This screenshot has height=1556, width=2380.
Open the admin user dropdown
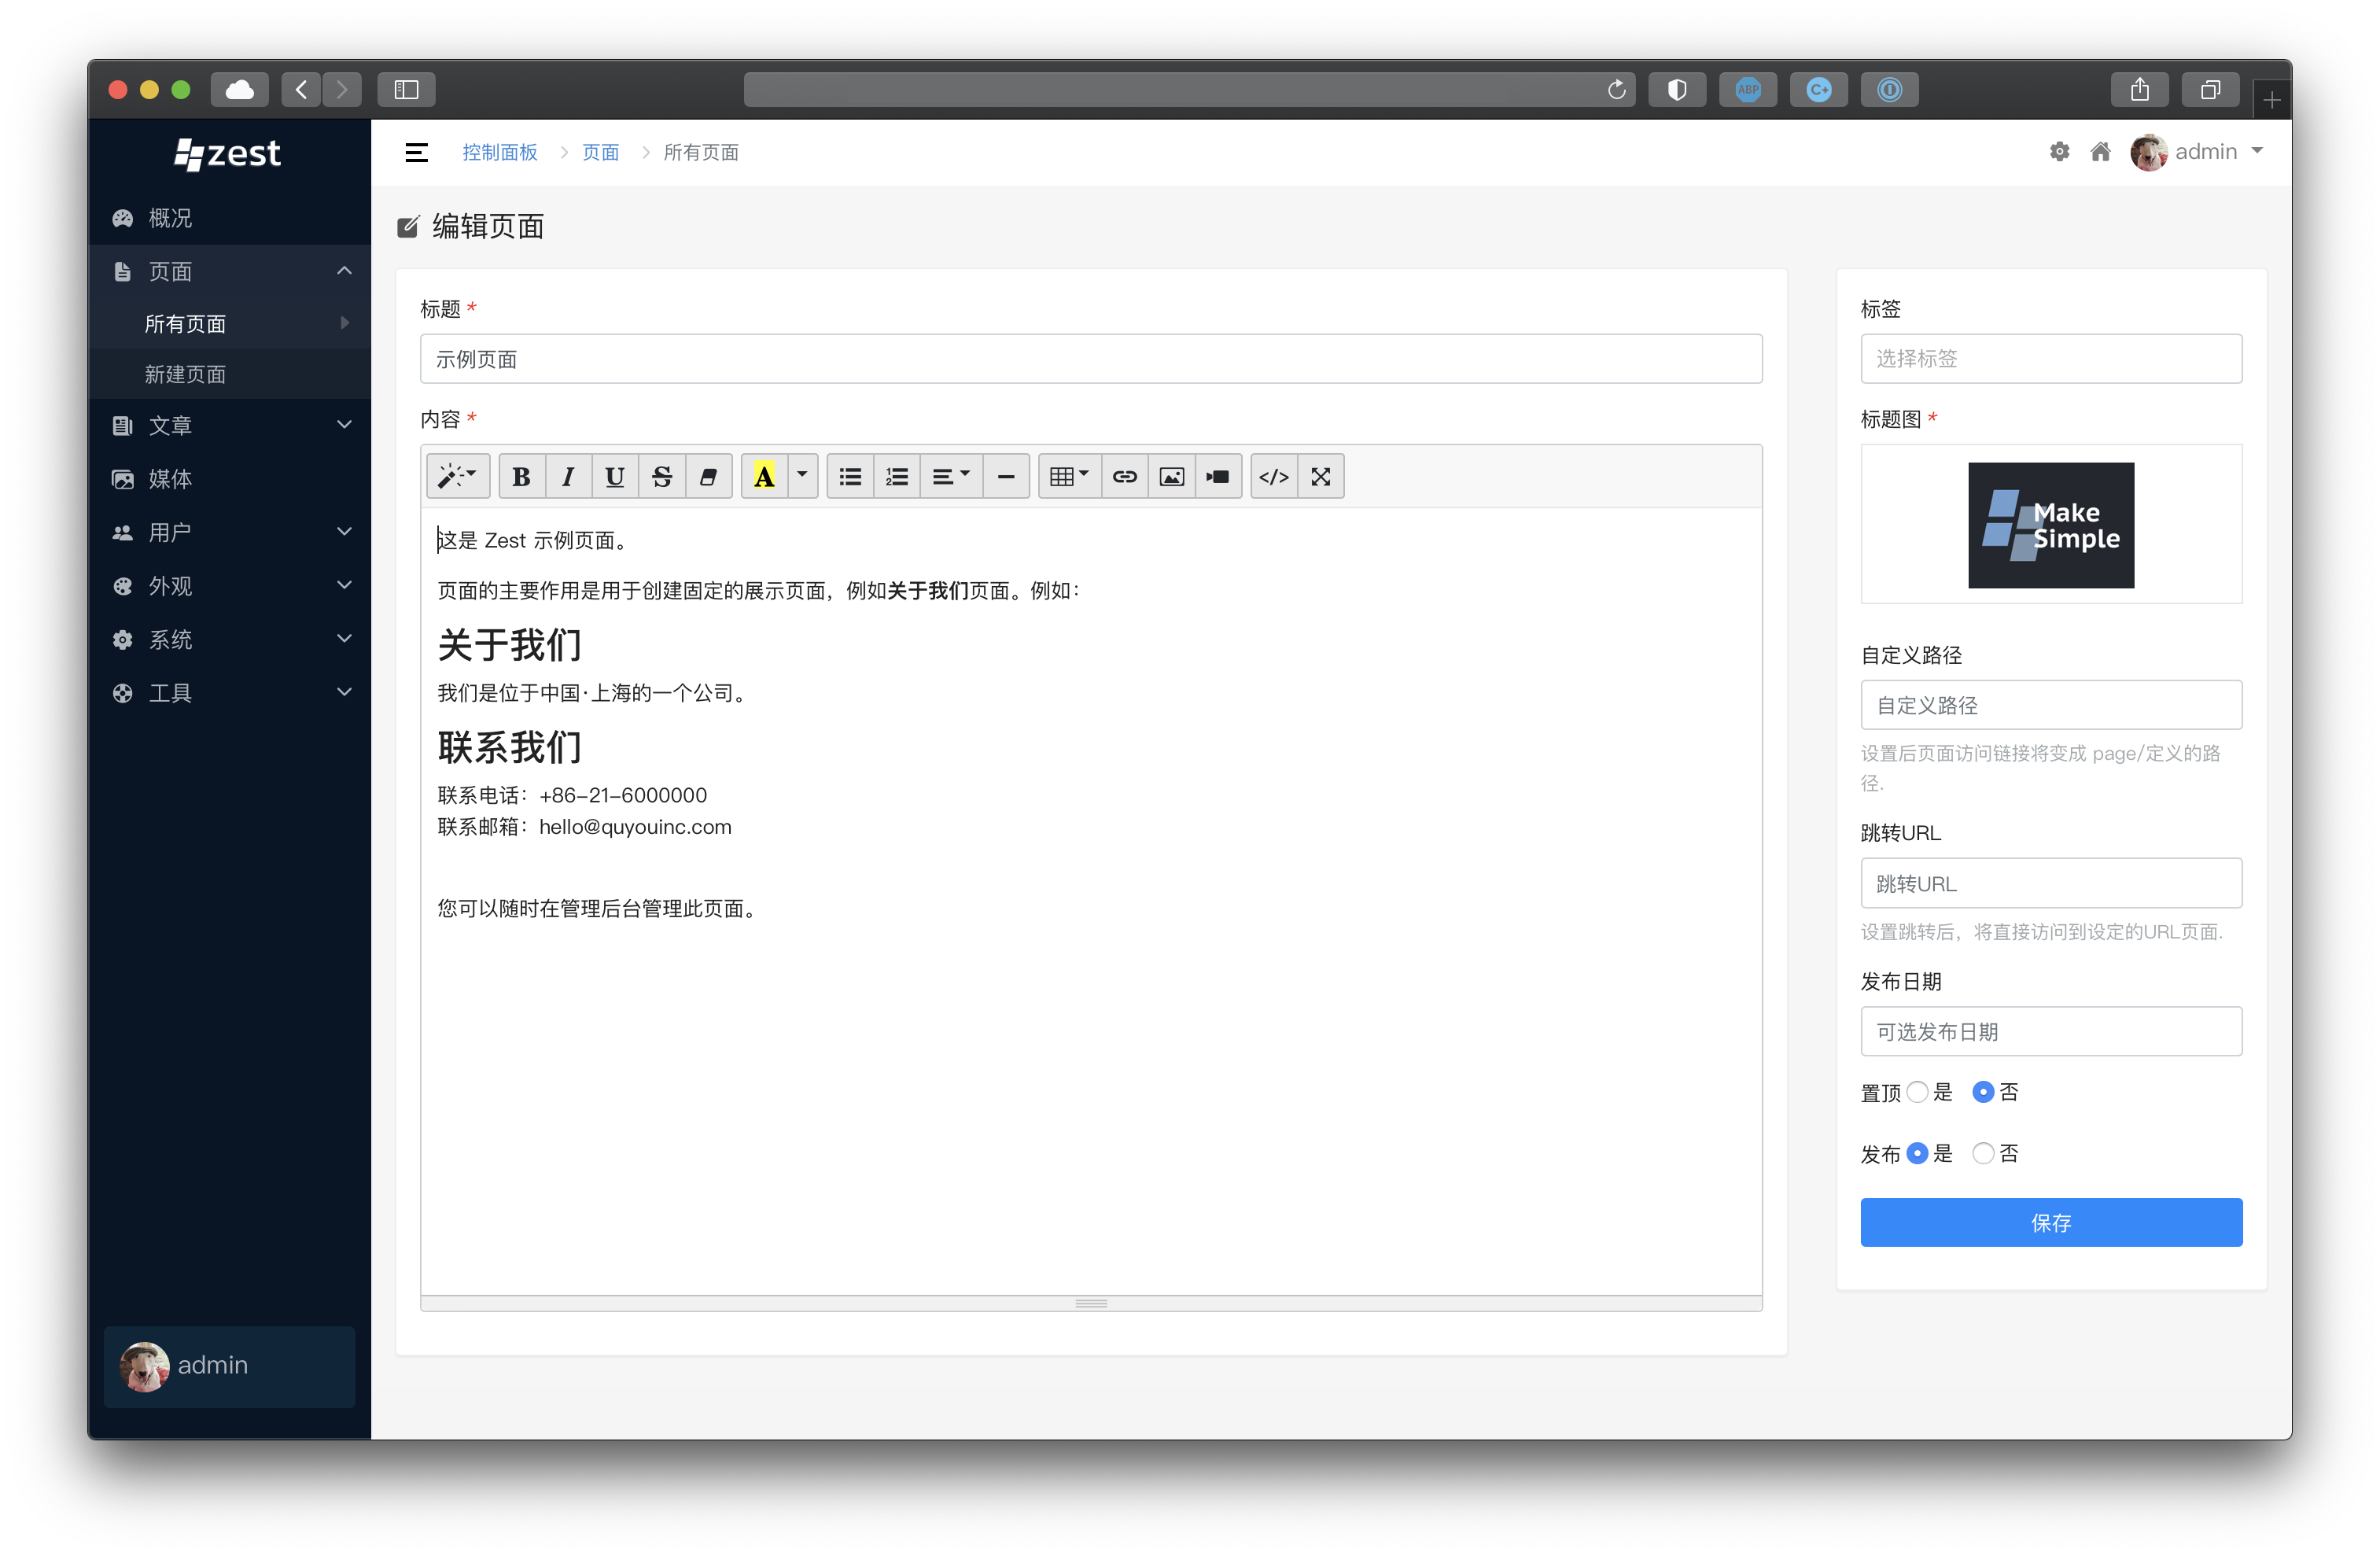(x=2200, y=152)
